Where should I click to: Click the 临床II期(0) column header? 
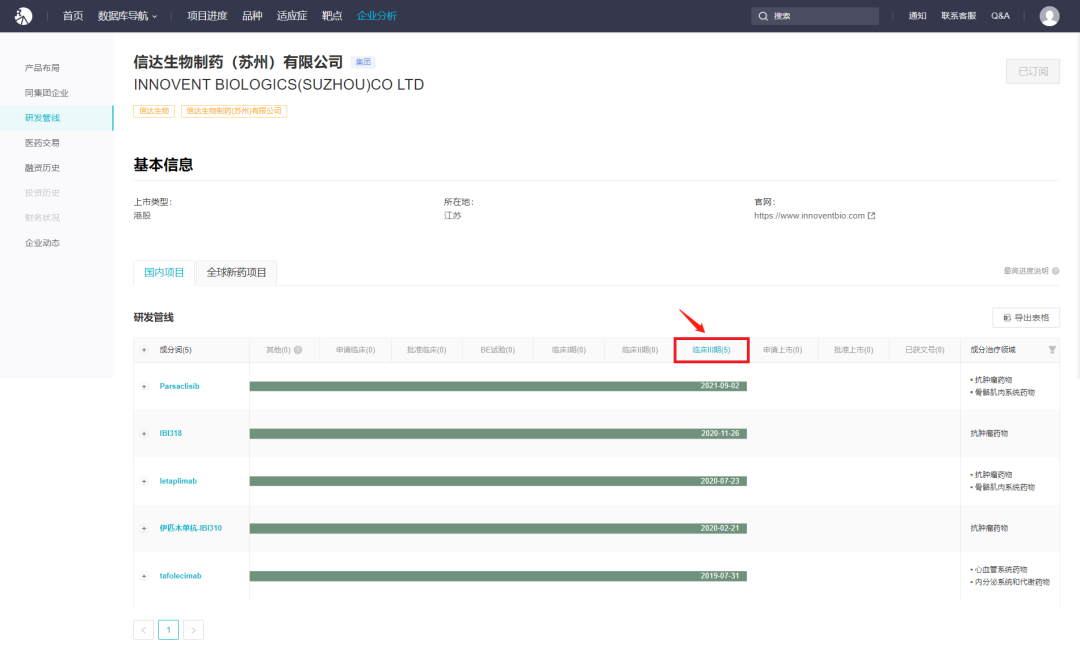click(640, 350)
